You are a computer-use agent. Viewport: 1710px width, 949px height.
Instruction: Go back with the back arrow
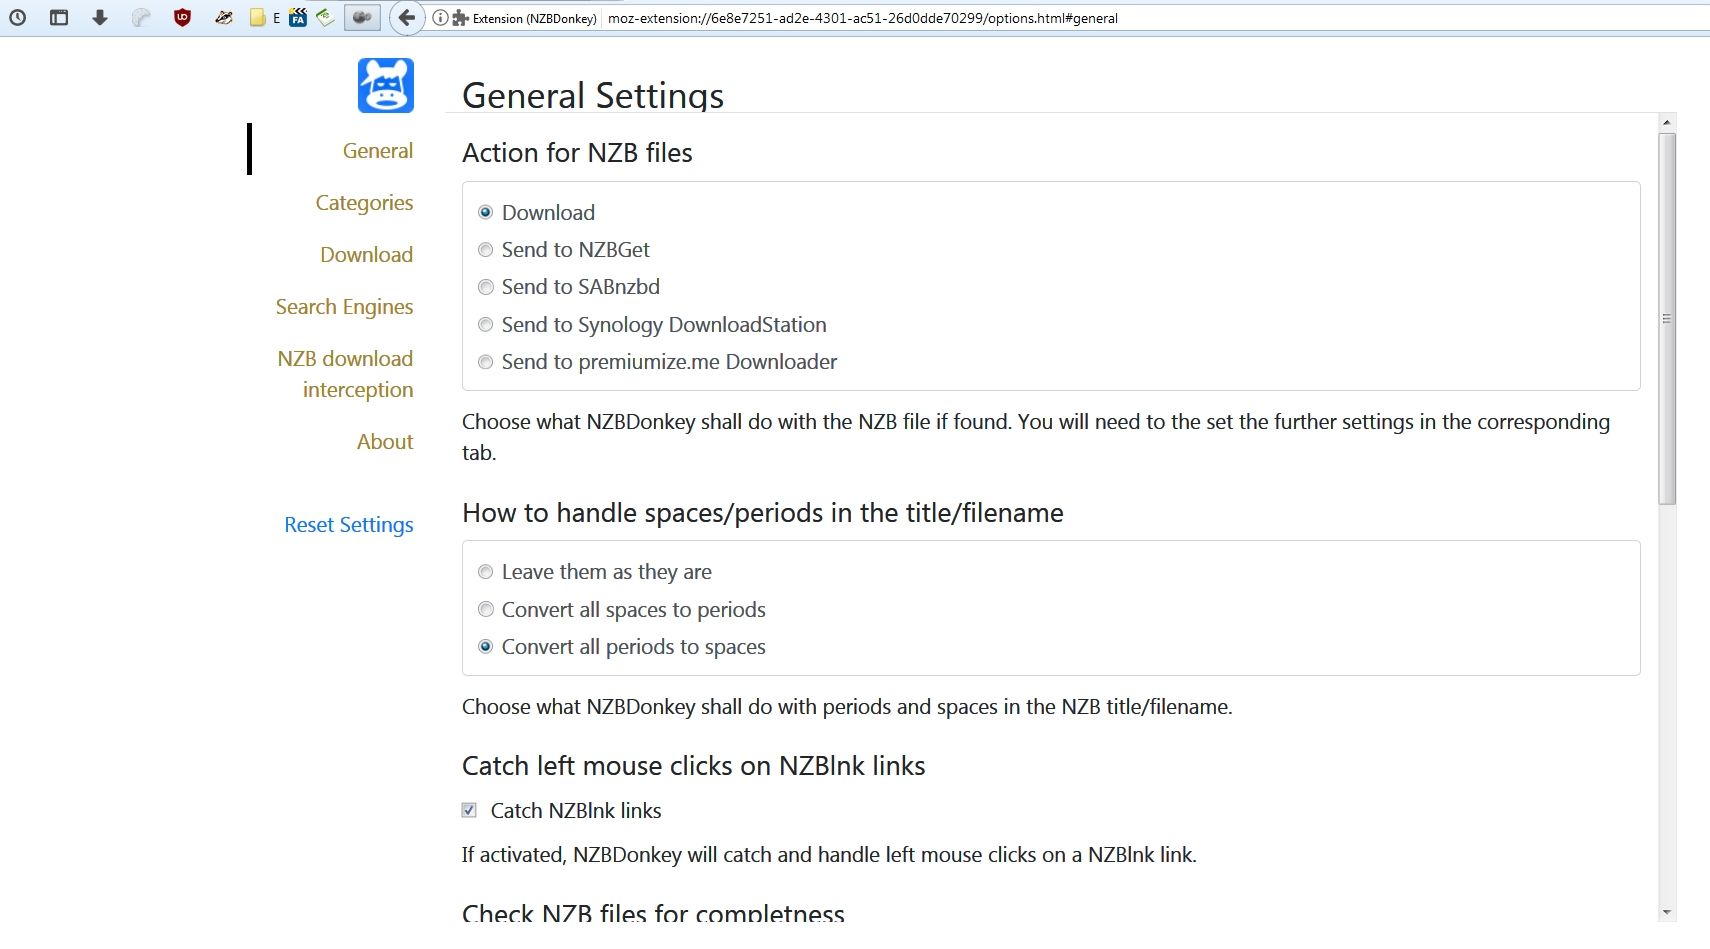[x=406, y=17]
